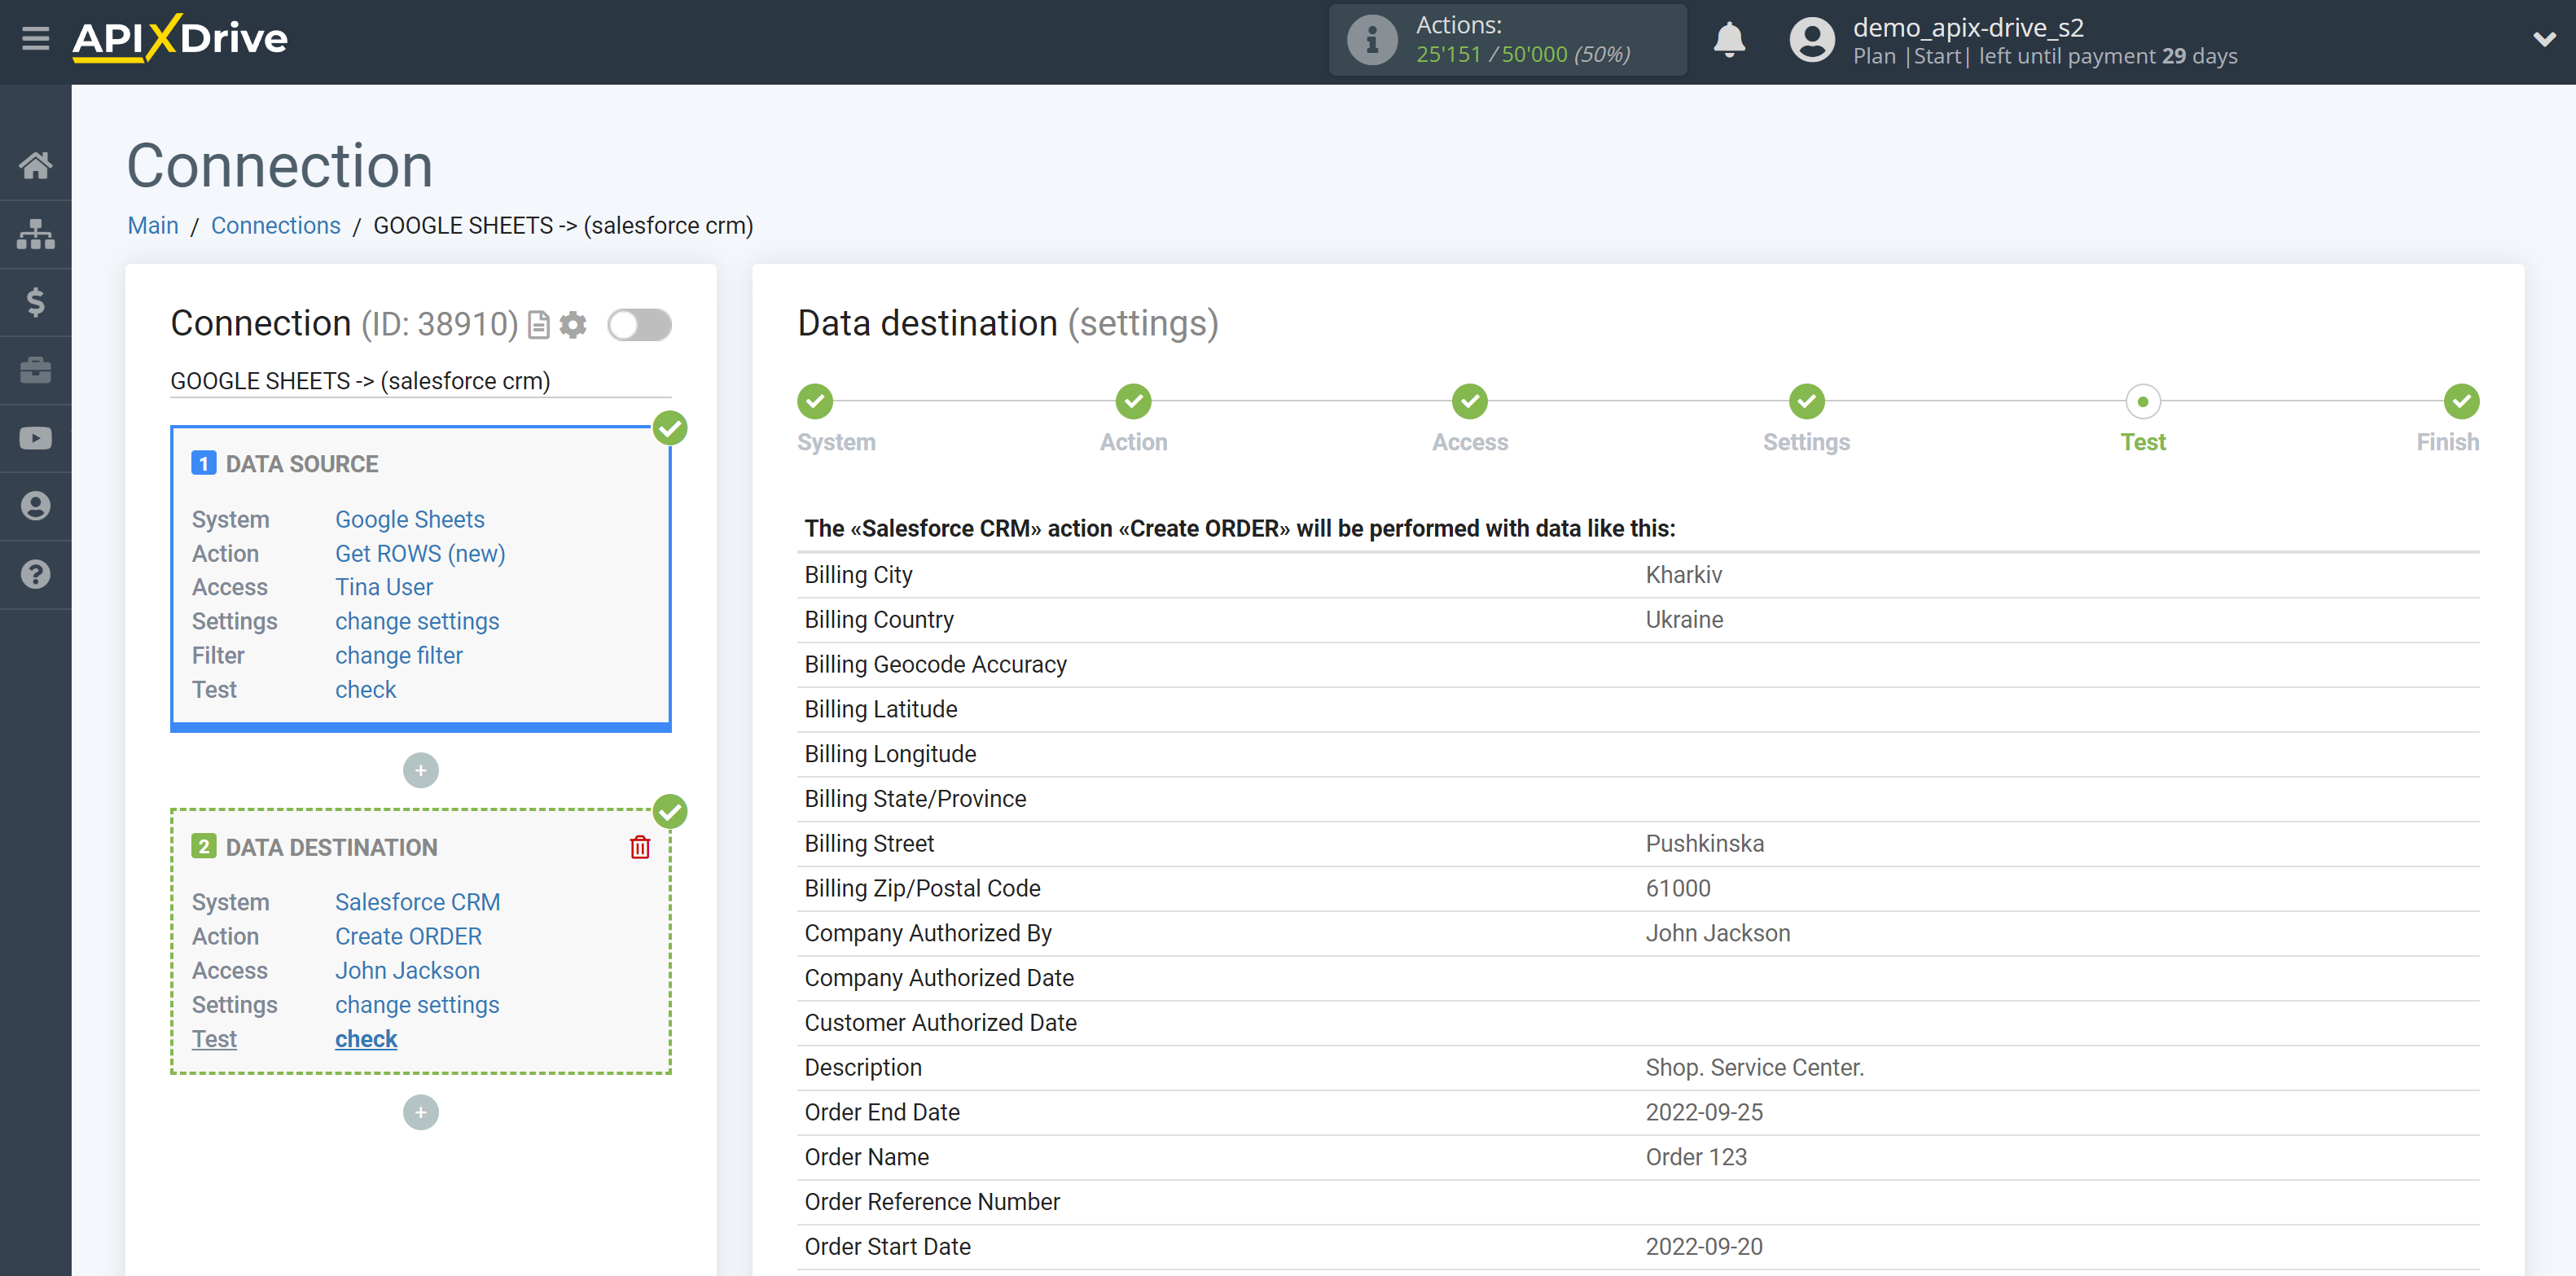Click the DATA SOURCE block header

click(301, 464)
